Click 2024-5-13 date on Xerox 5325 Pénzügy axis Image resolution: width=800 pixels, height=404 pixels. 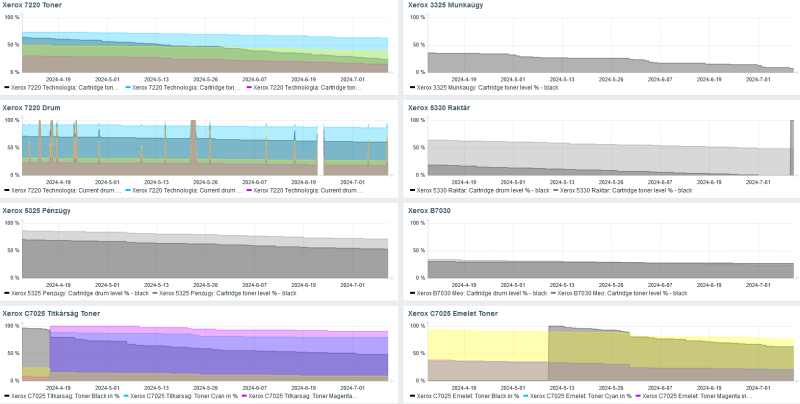156,285
